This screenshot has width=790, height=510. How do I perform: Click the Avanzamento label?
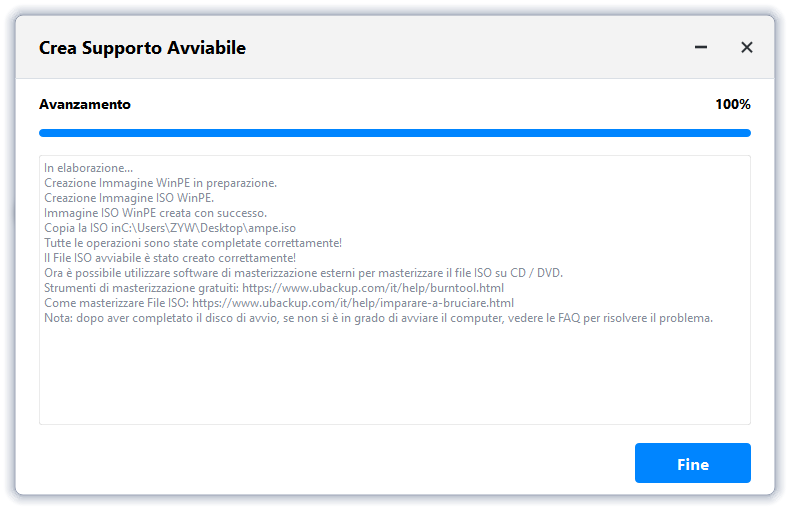tap(84, 104)
